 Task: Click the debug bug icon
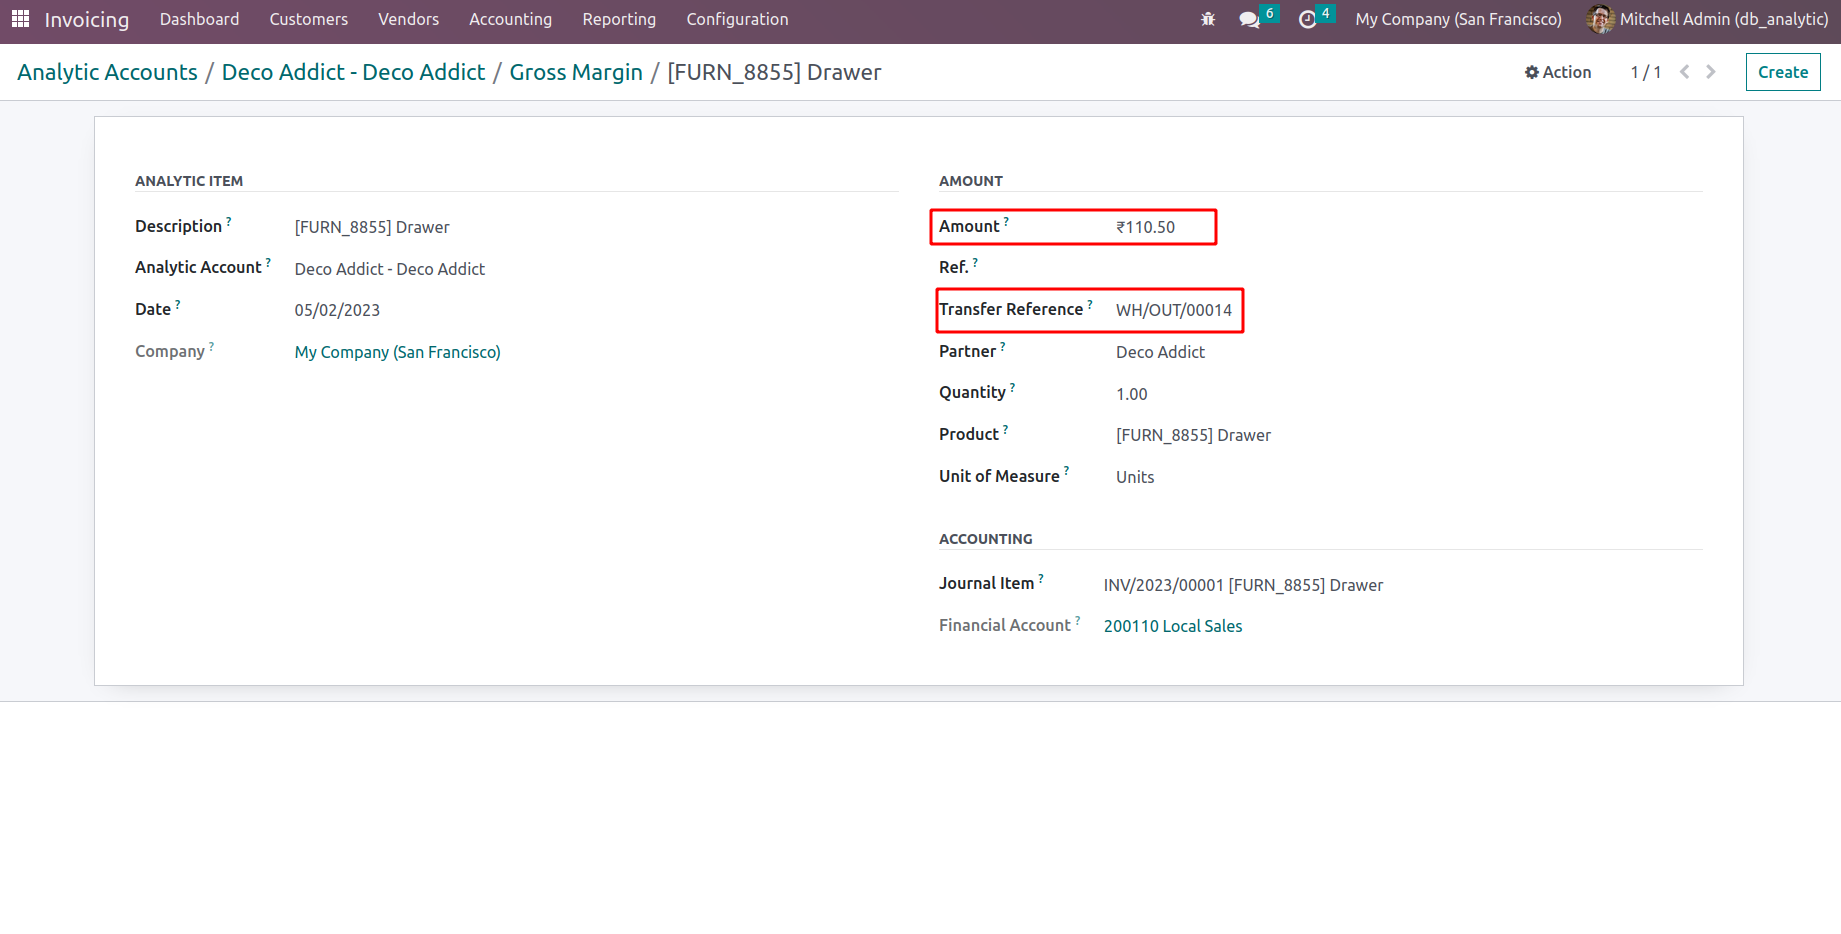(1208, 19)
